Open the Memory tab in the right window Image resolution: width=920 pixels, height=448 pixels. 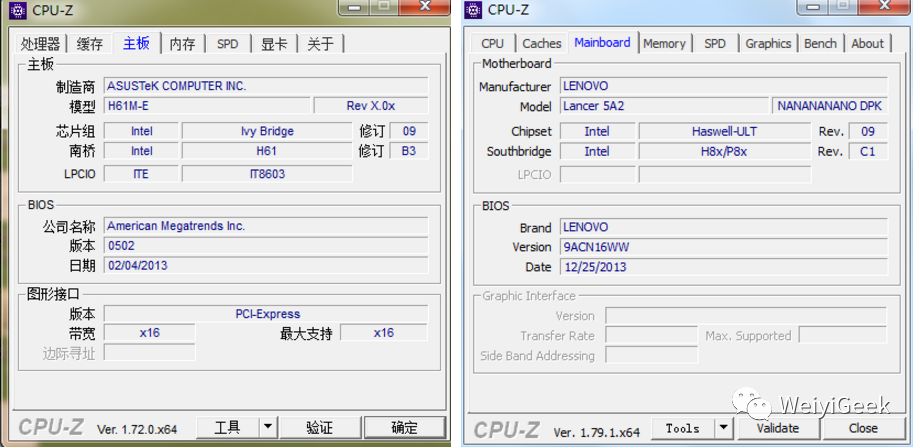click(664, 43)
